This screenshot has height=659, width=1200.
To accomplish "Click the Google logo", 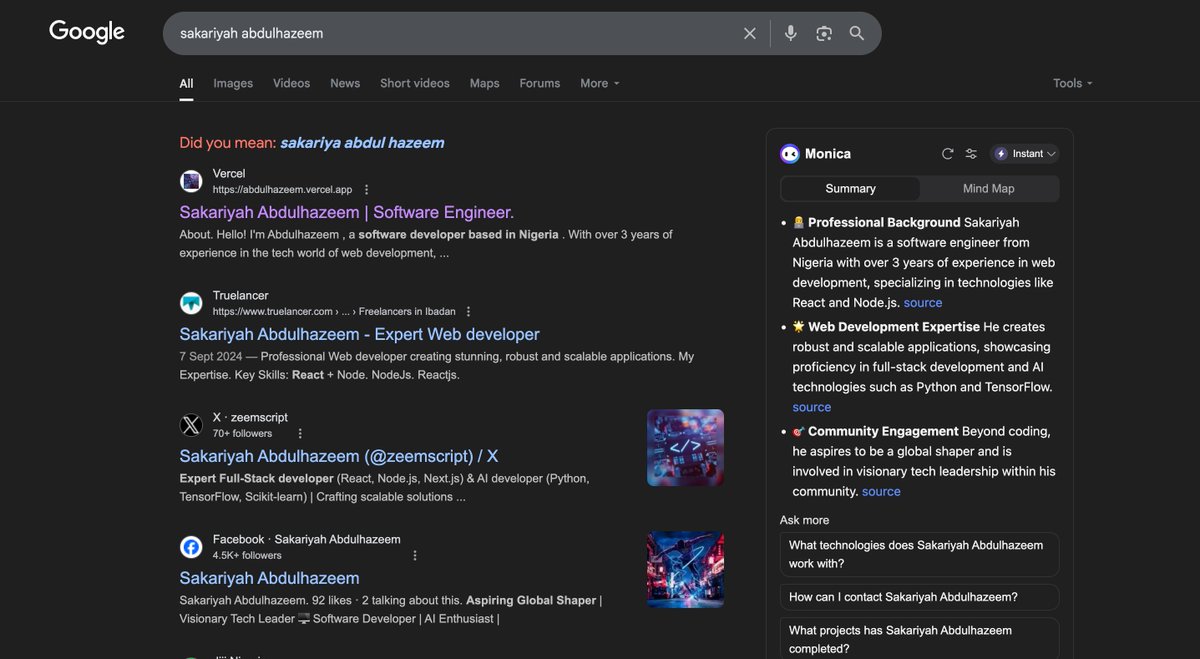I will pos(87,32).
